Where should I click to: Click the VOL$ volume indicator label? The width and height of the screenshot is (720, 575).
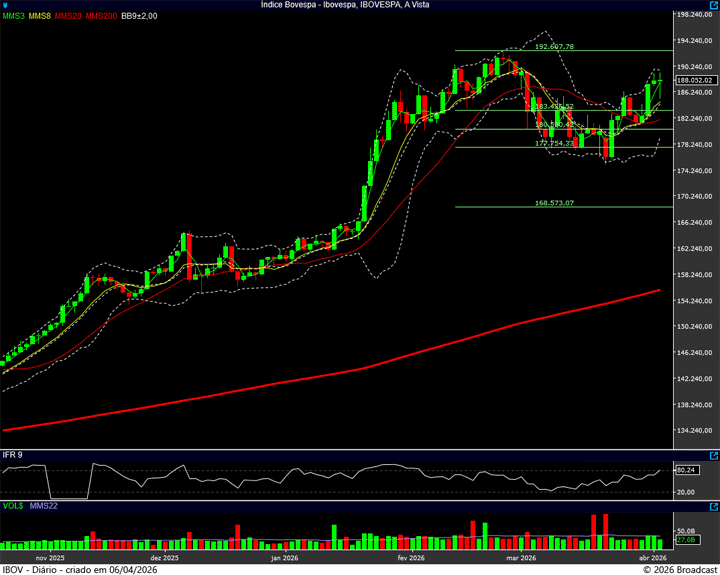coord(13,507)
